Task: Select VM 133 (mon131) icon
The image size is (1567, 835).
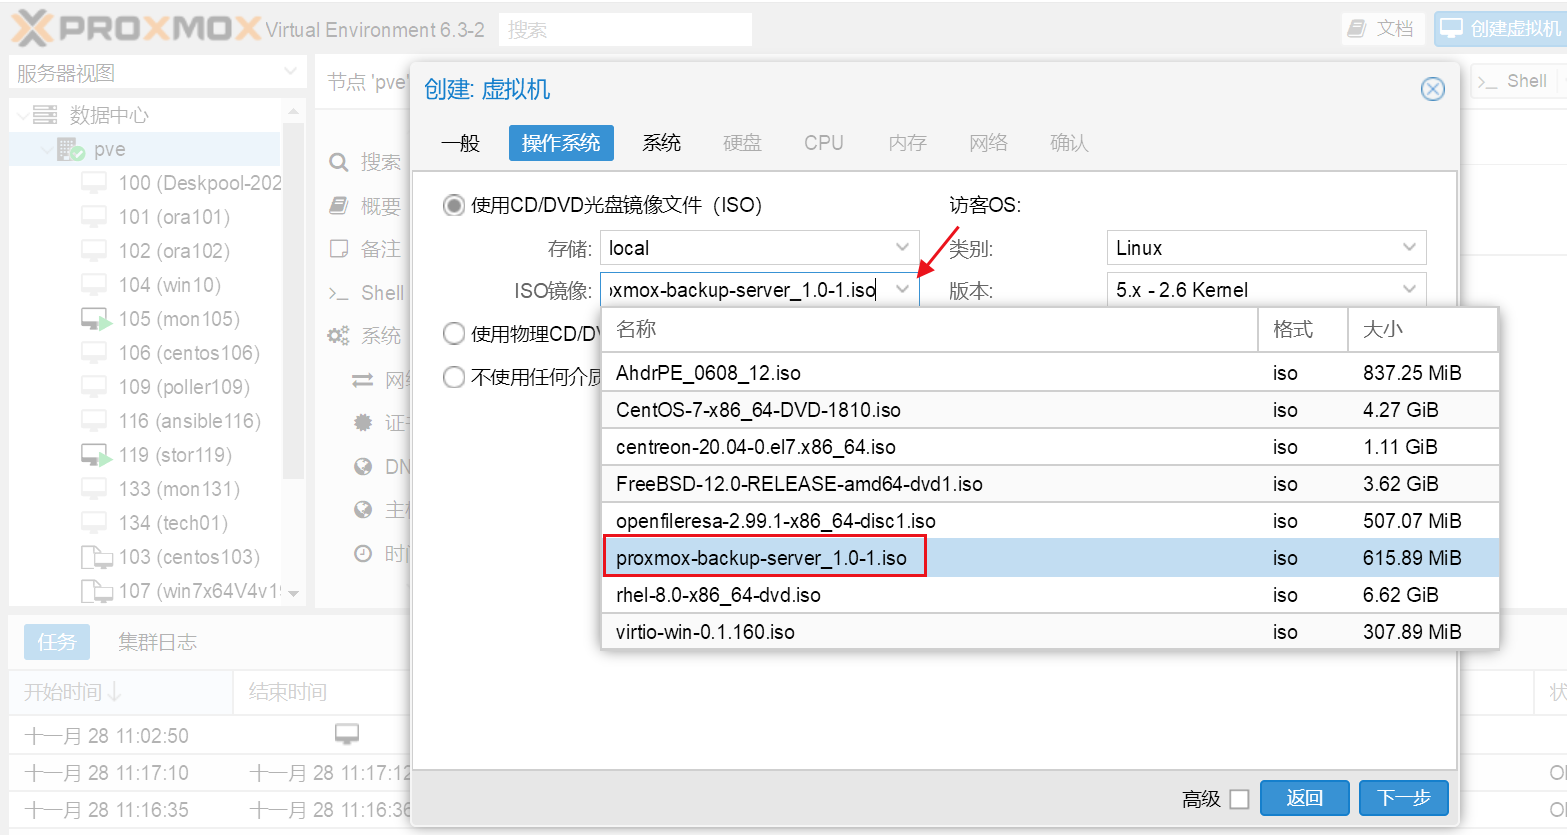Action: point(94,489)
